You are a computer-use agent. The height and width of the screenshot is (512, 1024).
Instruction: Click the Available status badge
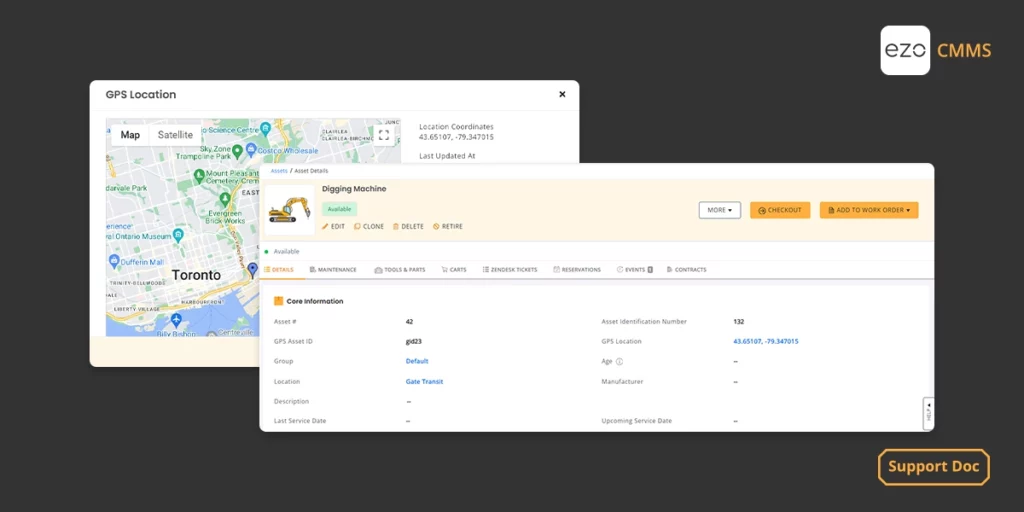[339, 210]
